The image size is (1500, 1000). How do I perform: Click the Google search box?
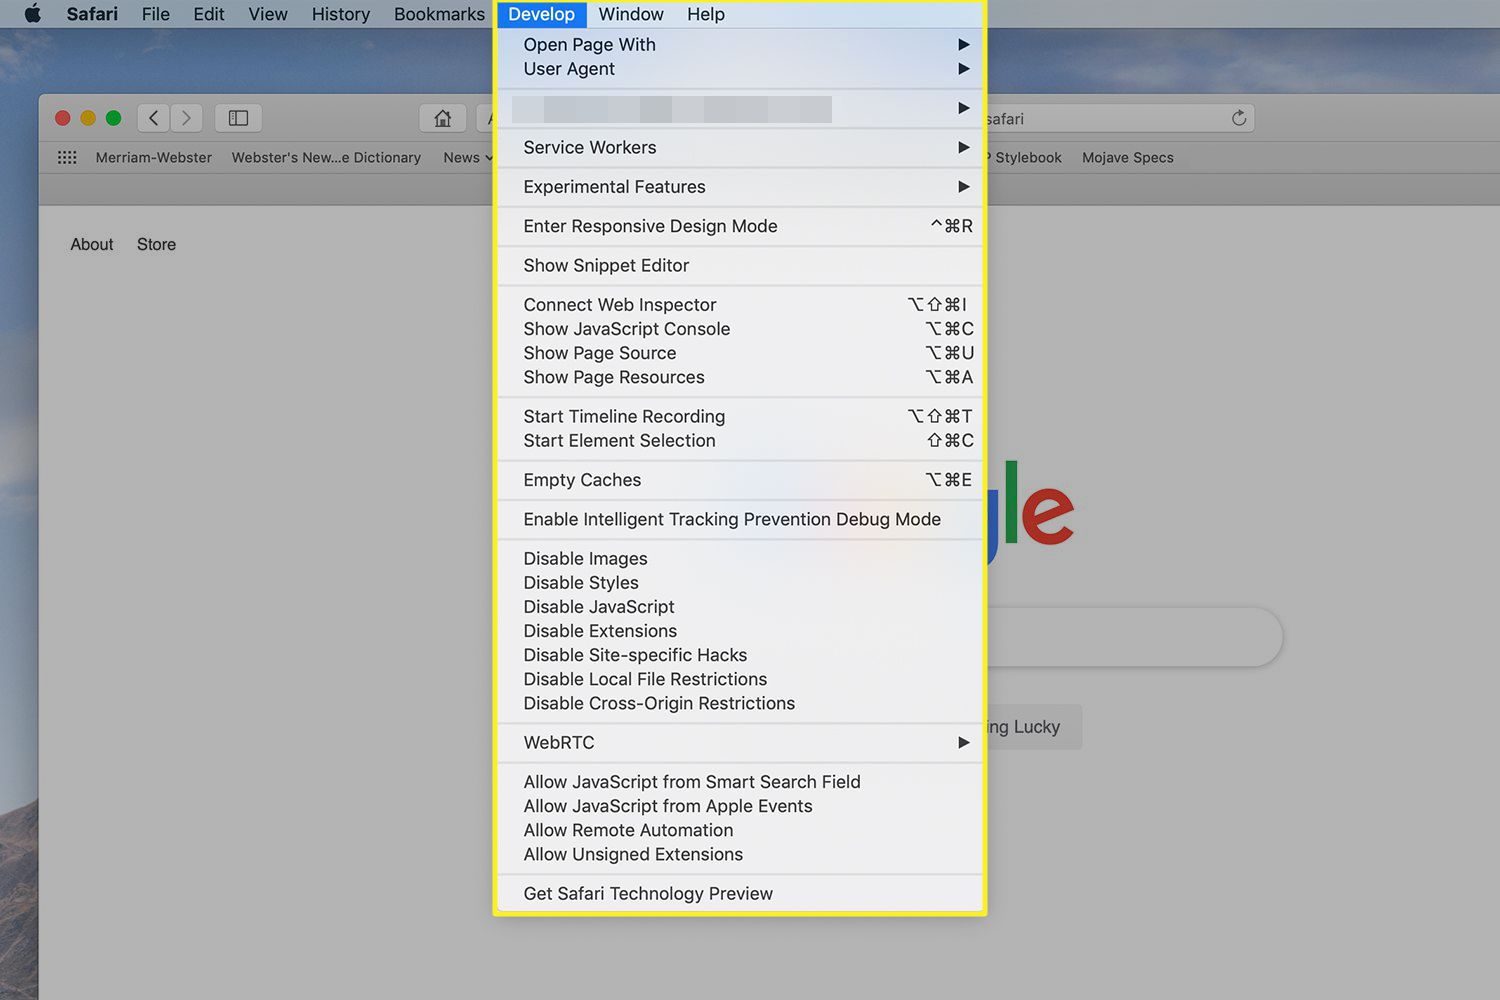pyautogui.click(x=1135, y=637)
